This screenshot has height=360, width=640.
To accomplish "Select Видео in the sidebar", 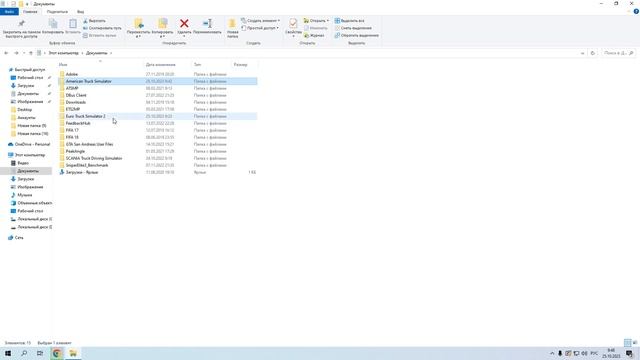I will point(23,163).
